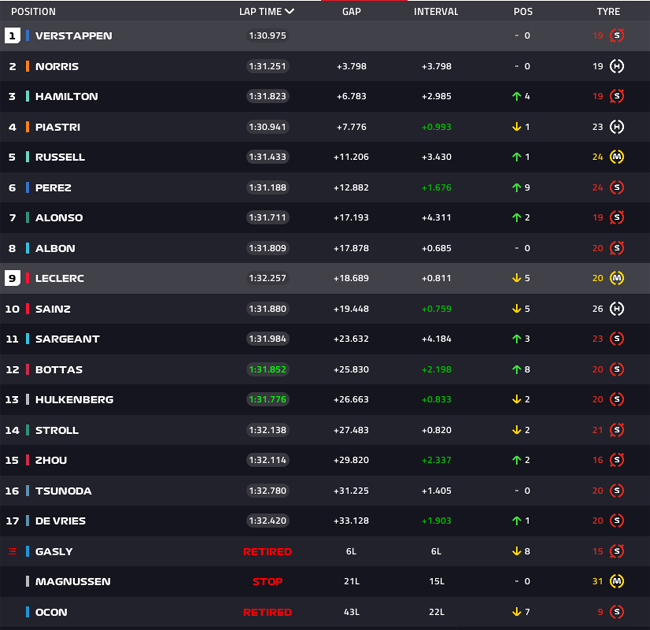Image resolution: width=650 pixels, height=630 pixels.
Task: Select the TYRE column header
Action: point(609,12)
